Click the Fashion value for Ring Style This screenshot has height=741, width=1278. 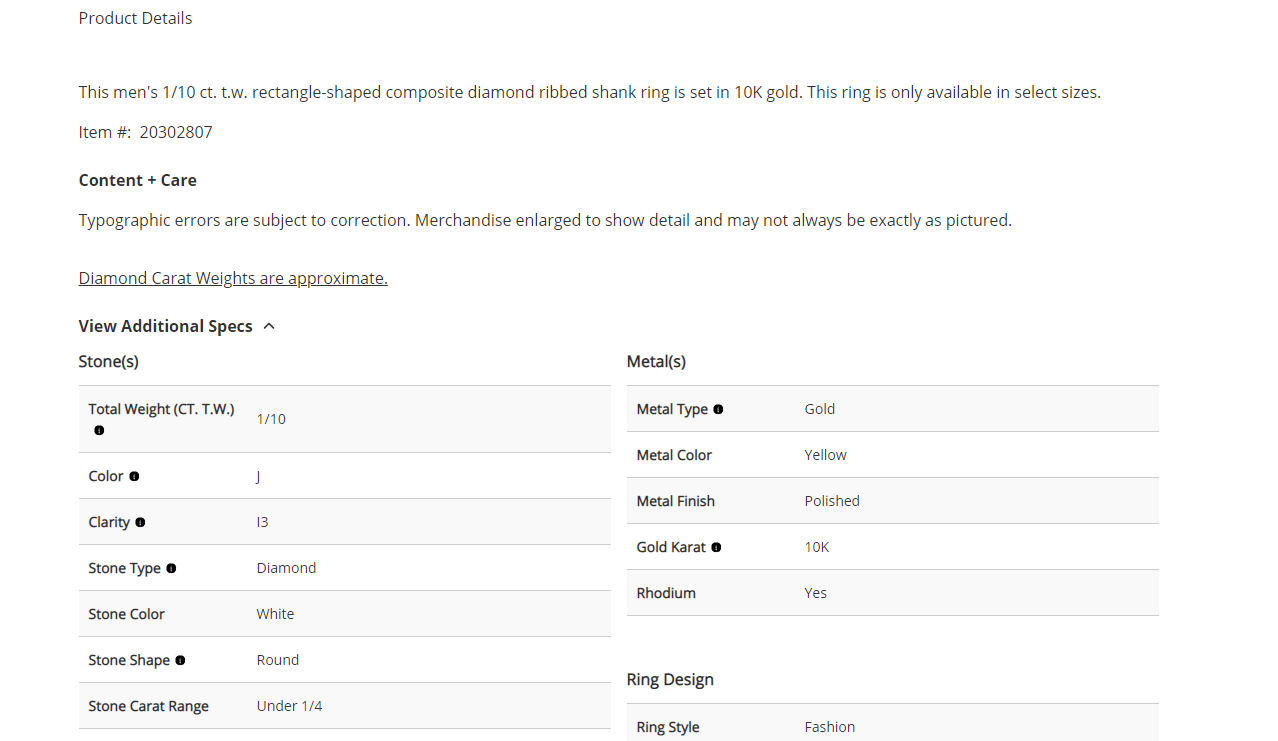(830, 727)
